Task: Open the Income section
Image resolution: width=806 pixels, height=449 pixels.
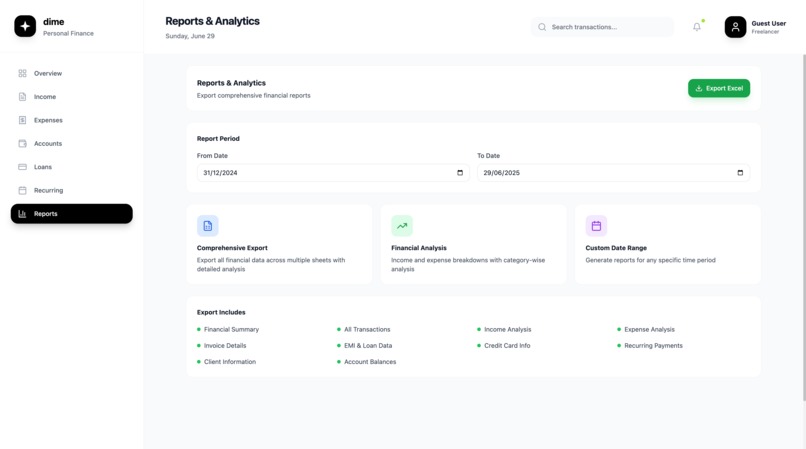Action: (x=71, y=97)
